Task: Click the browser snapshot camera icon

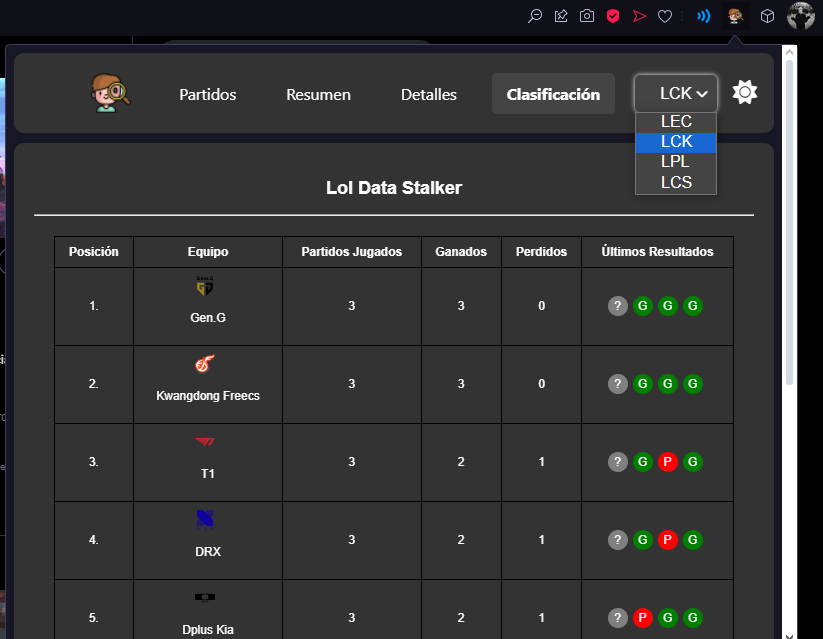Action: point(587,16)
